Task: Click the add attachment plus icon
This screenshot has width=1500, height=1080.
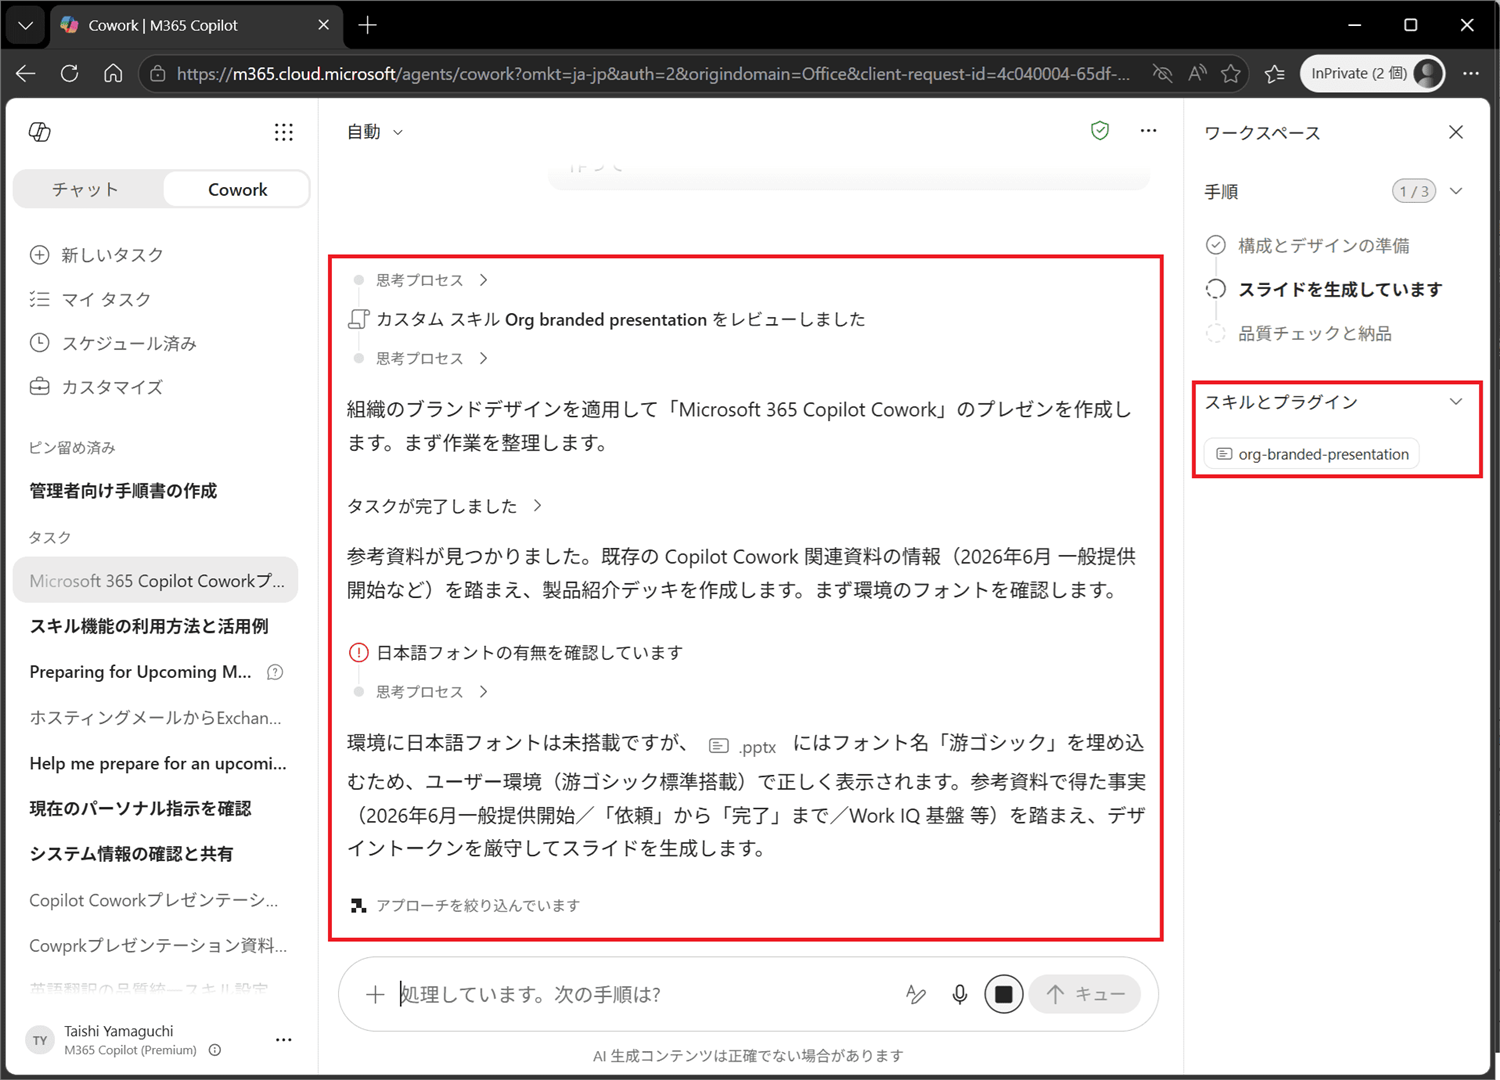Action: (375, 995)
